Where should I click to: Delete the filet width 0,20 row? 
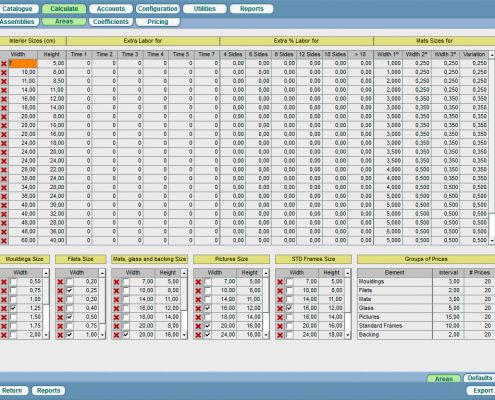60,282
